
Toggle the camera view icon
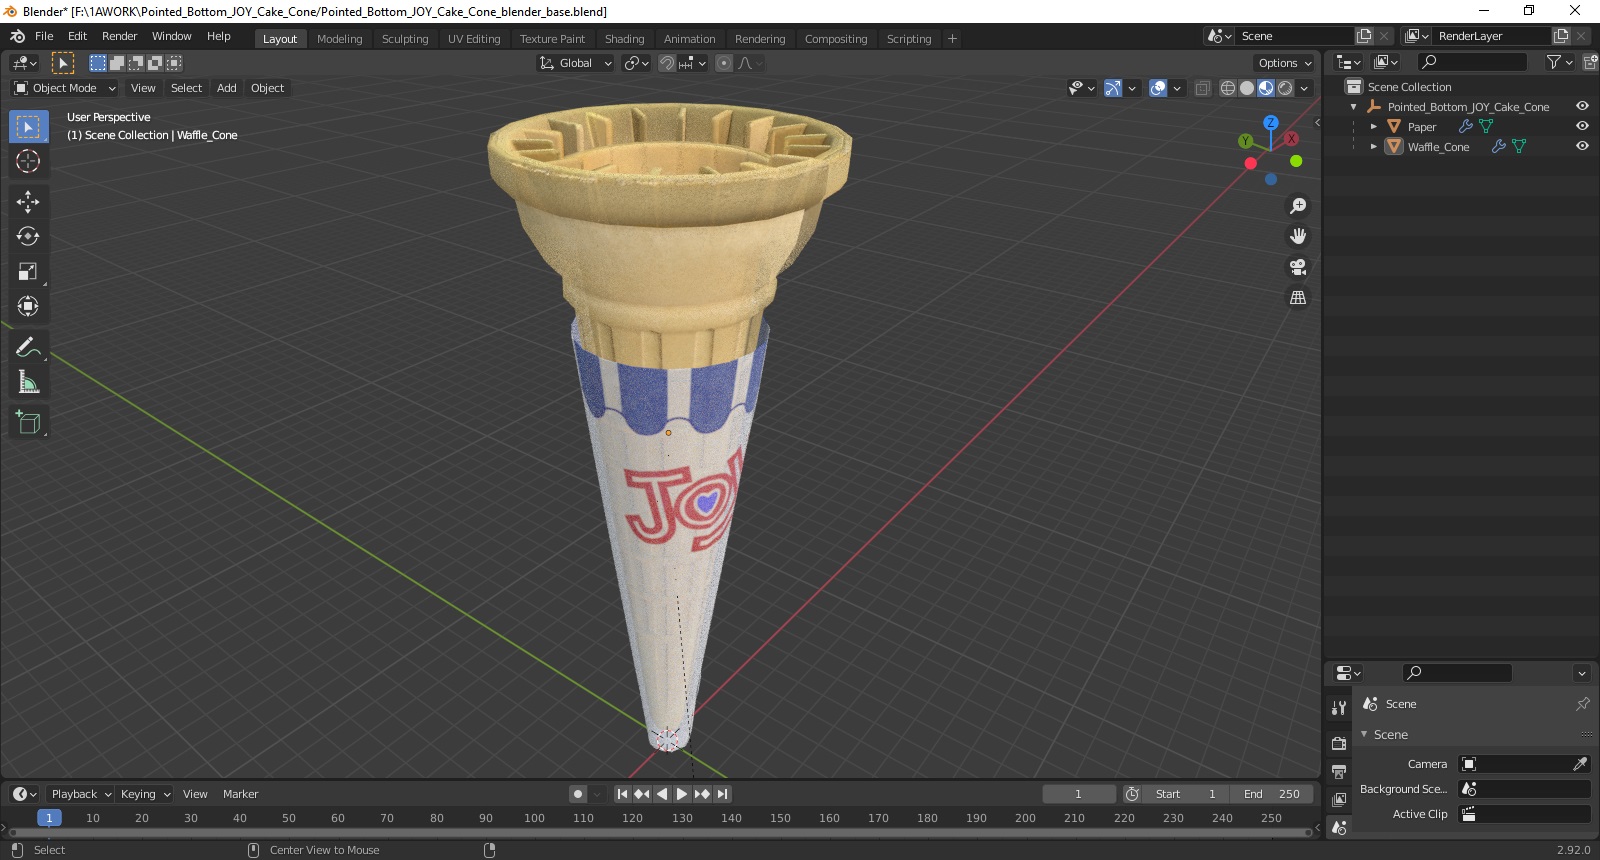click(1298, 267)
